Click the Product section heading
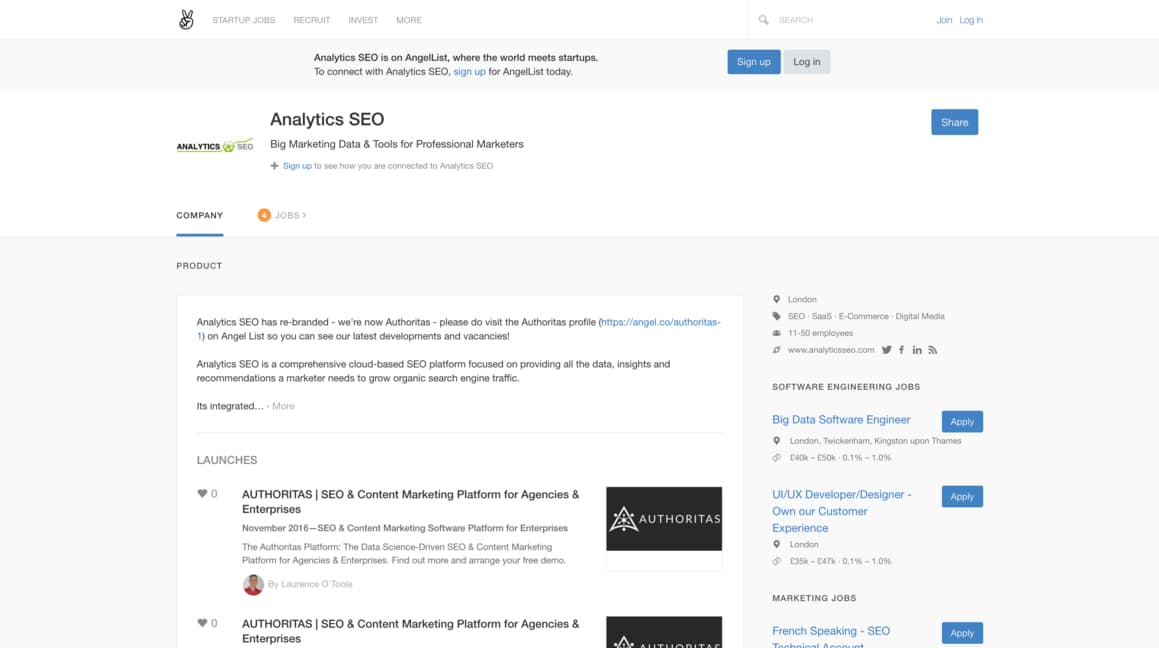This screenshot has height=648, width=1159. pyautogui.click(x=199, y=266)
